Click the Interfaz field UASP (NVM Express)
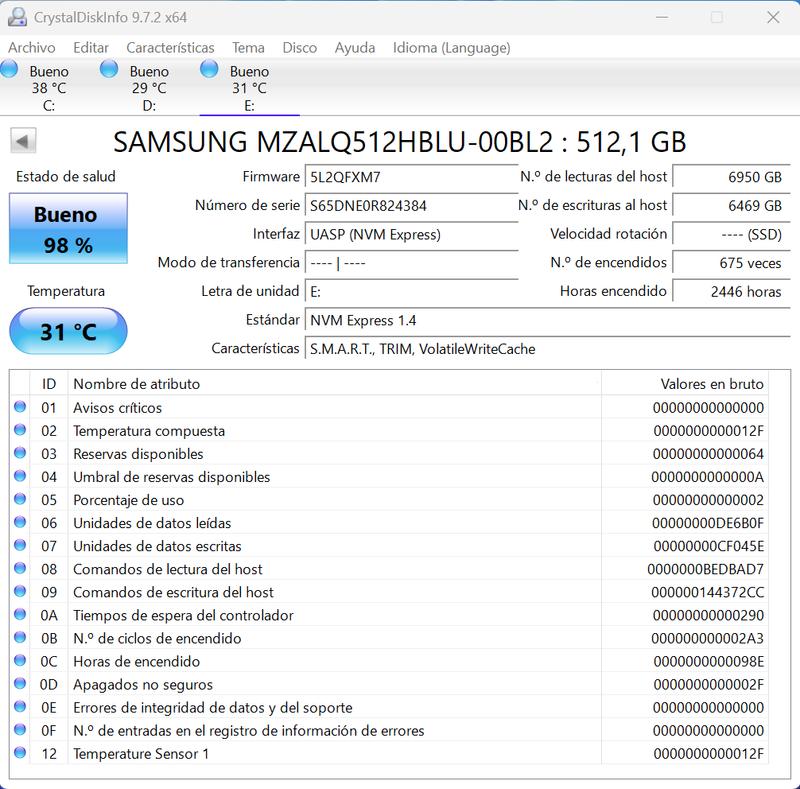Viewport: 800px width, 789px height. [411, 234]
